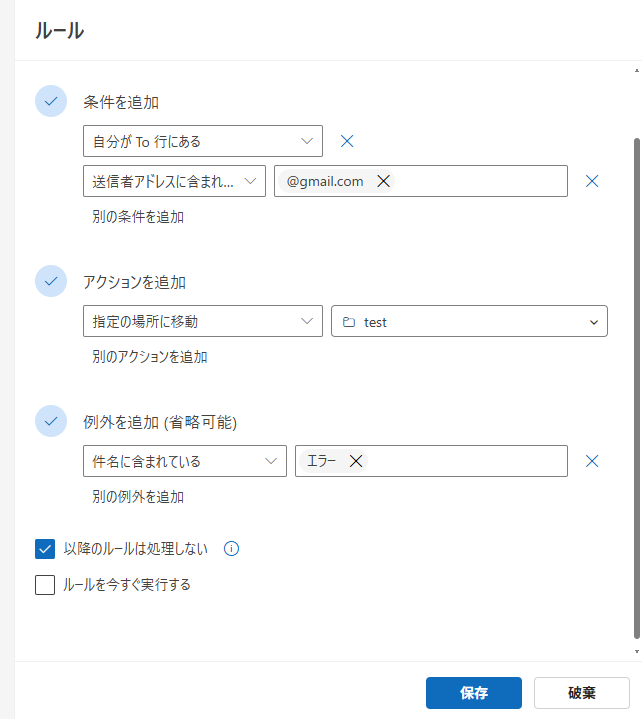The height and width of the screenshot is (719, 642).
Task: Click the subject exception keyword input field
Action: pyautogui.click(x=465, y=461)
